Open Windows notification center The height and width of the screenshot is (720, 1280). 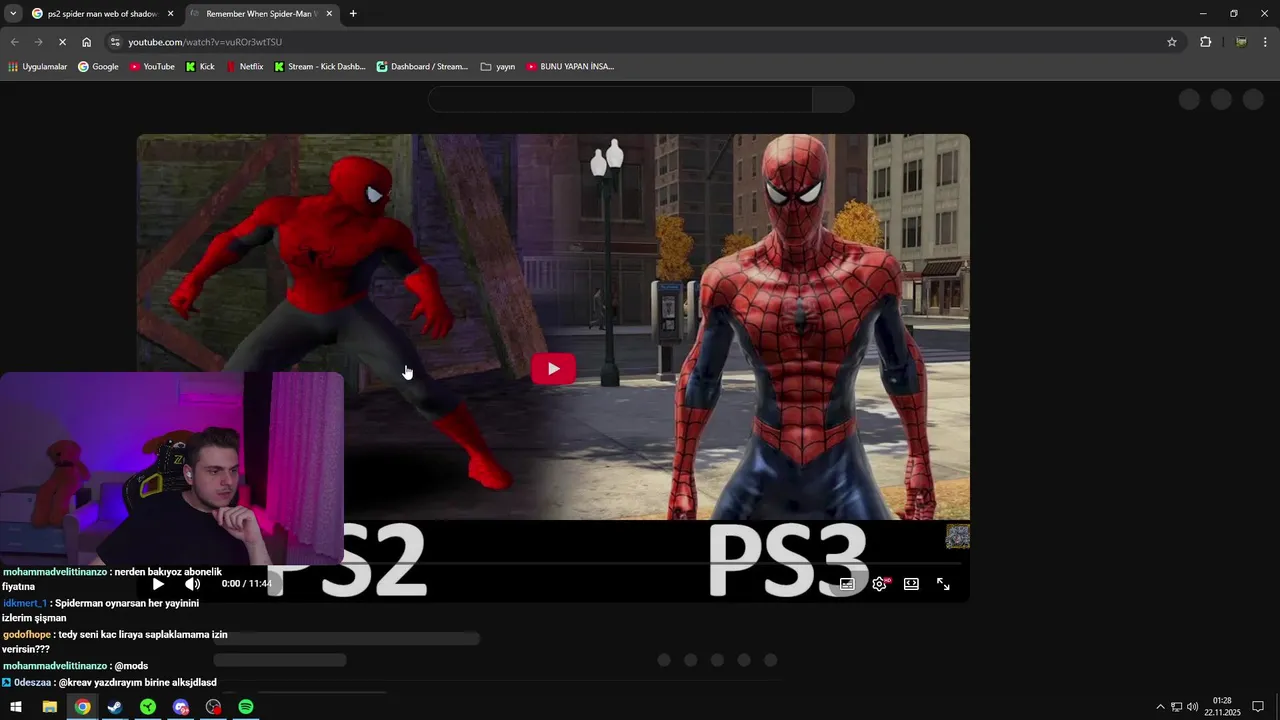pos(1258,707)
